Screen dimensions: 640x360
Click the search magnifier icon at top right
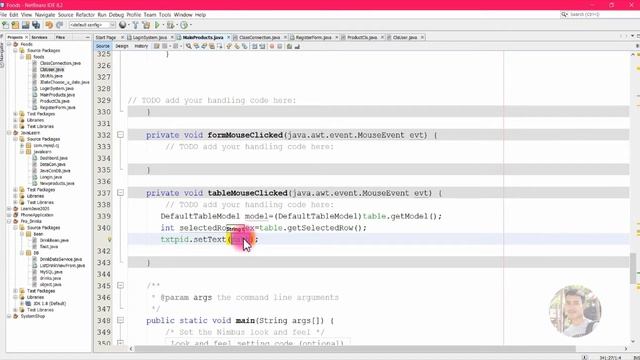(x=564, y=14)
